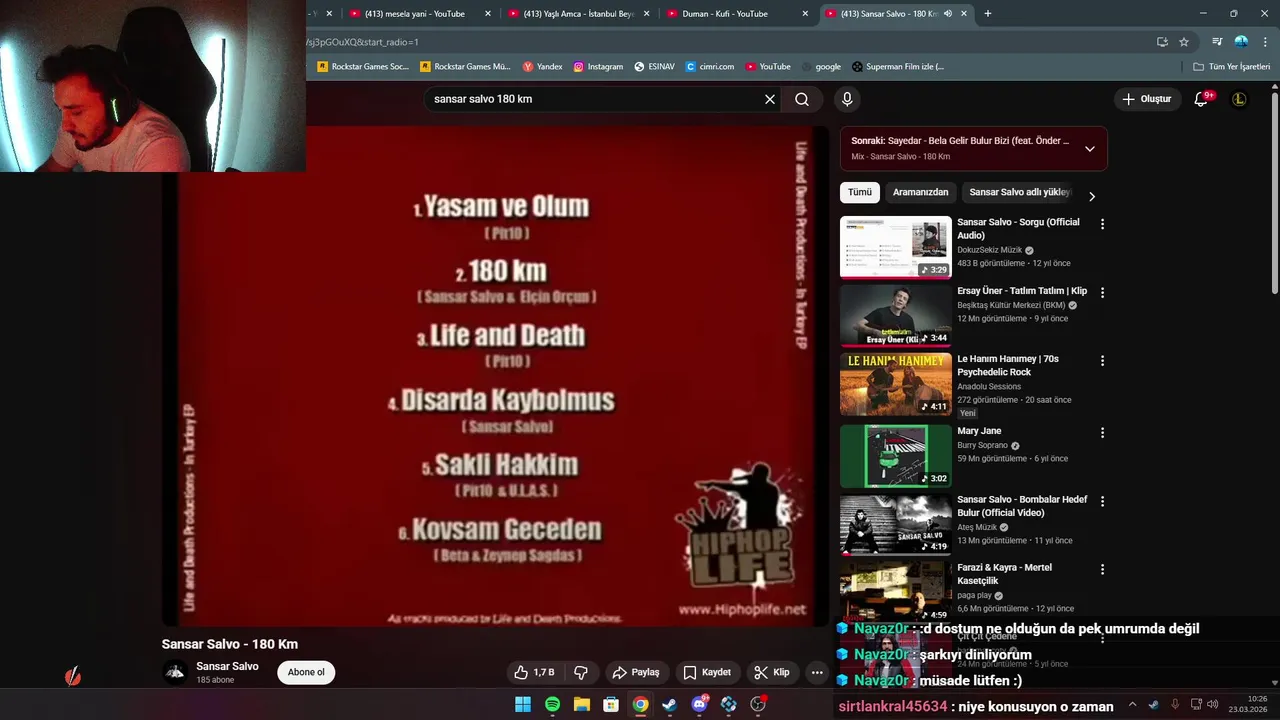
Task: Share the video with Paylaş
Action: pos(636,672)
